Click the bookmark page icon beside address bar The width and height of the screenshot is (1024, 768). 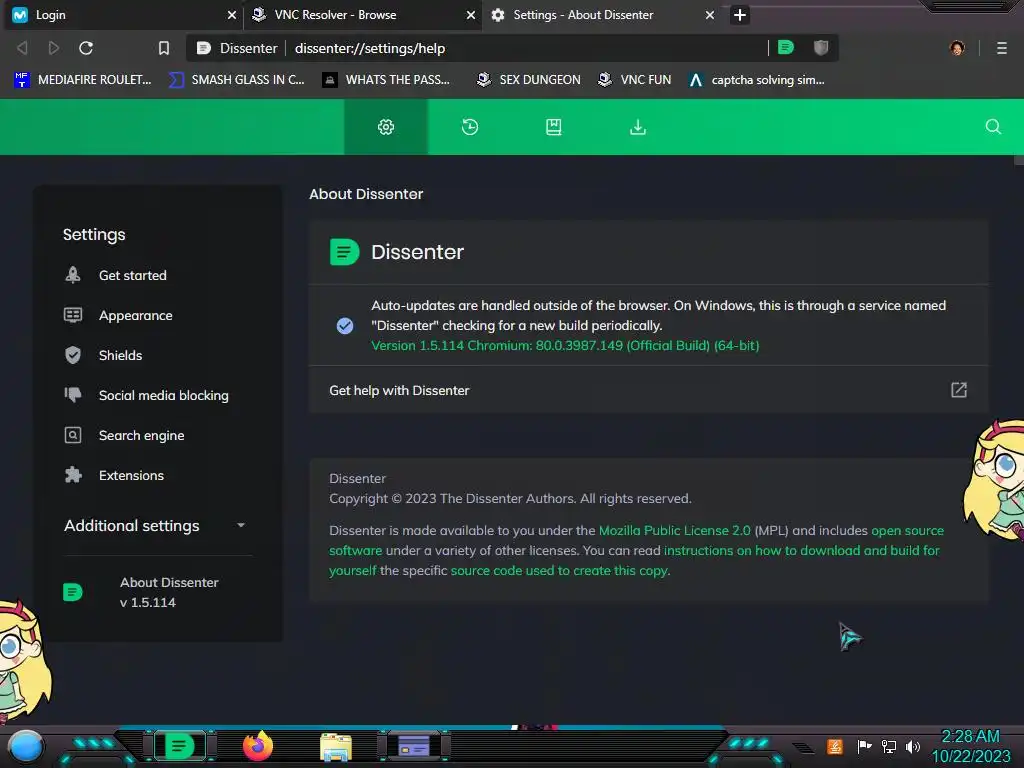point(164,48)
